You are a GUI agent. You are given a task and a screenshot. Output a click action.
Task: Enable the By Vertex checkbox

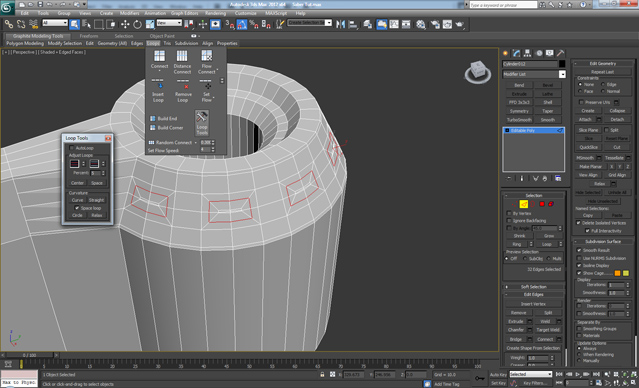(509, 213)
